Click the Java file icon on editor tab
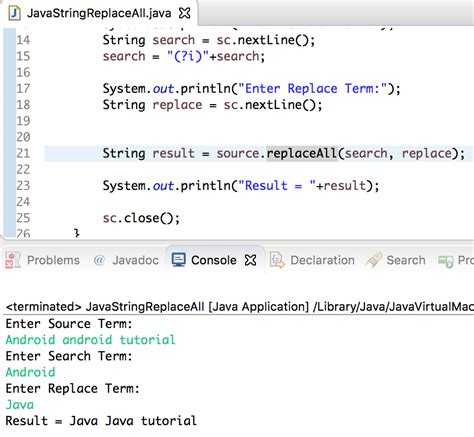Screen dimensions: 474x437 pos(14,13)
